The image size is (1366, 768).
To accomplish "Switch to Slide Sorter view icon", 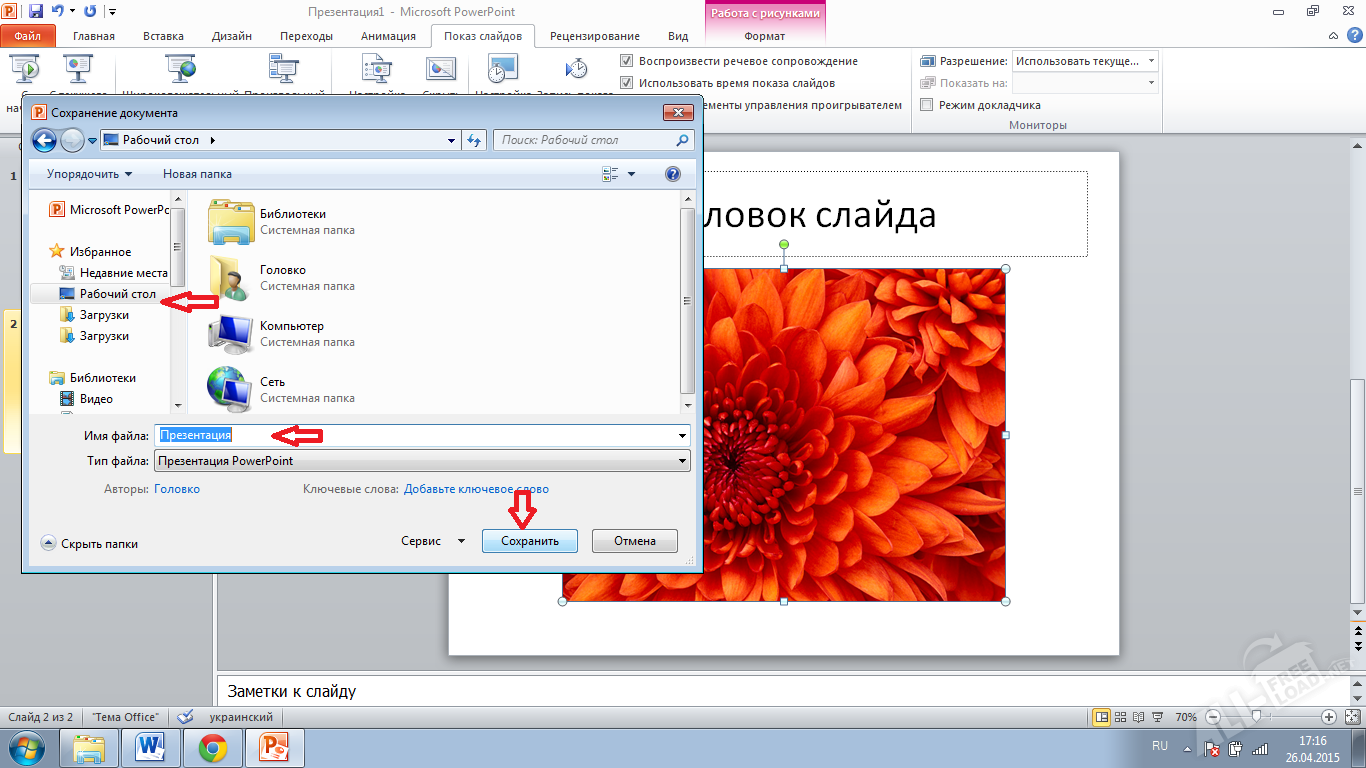I will pyautogui.click(x=1121, y=716).
